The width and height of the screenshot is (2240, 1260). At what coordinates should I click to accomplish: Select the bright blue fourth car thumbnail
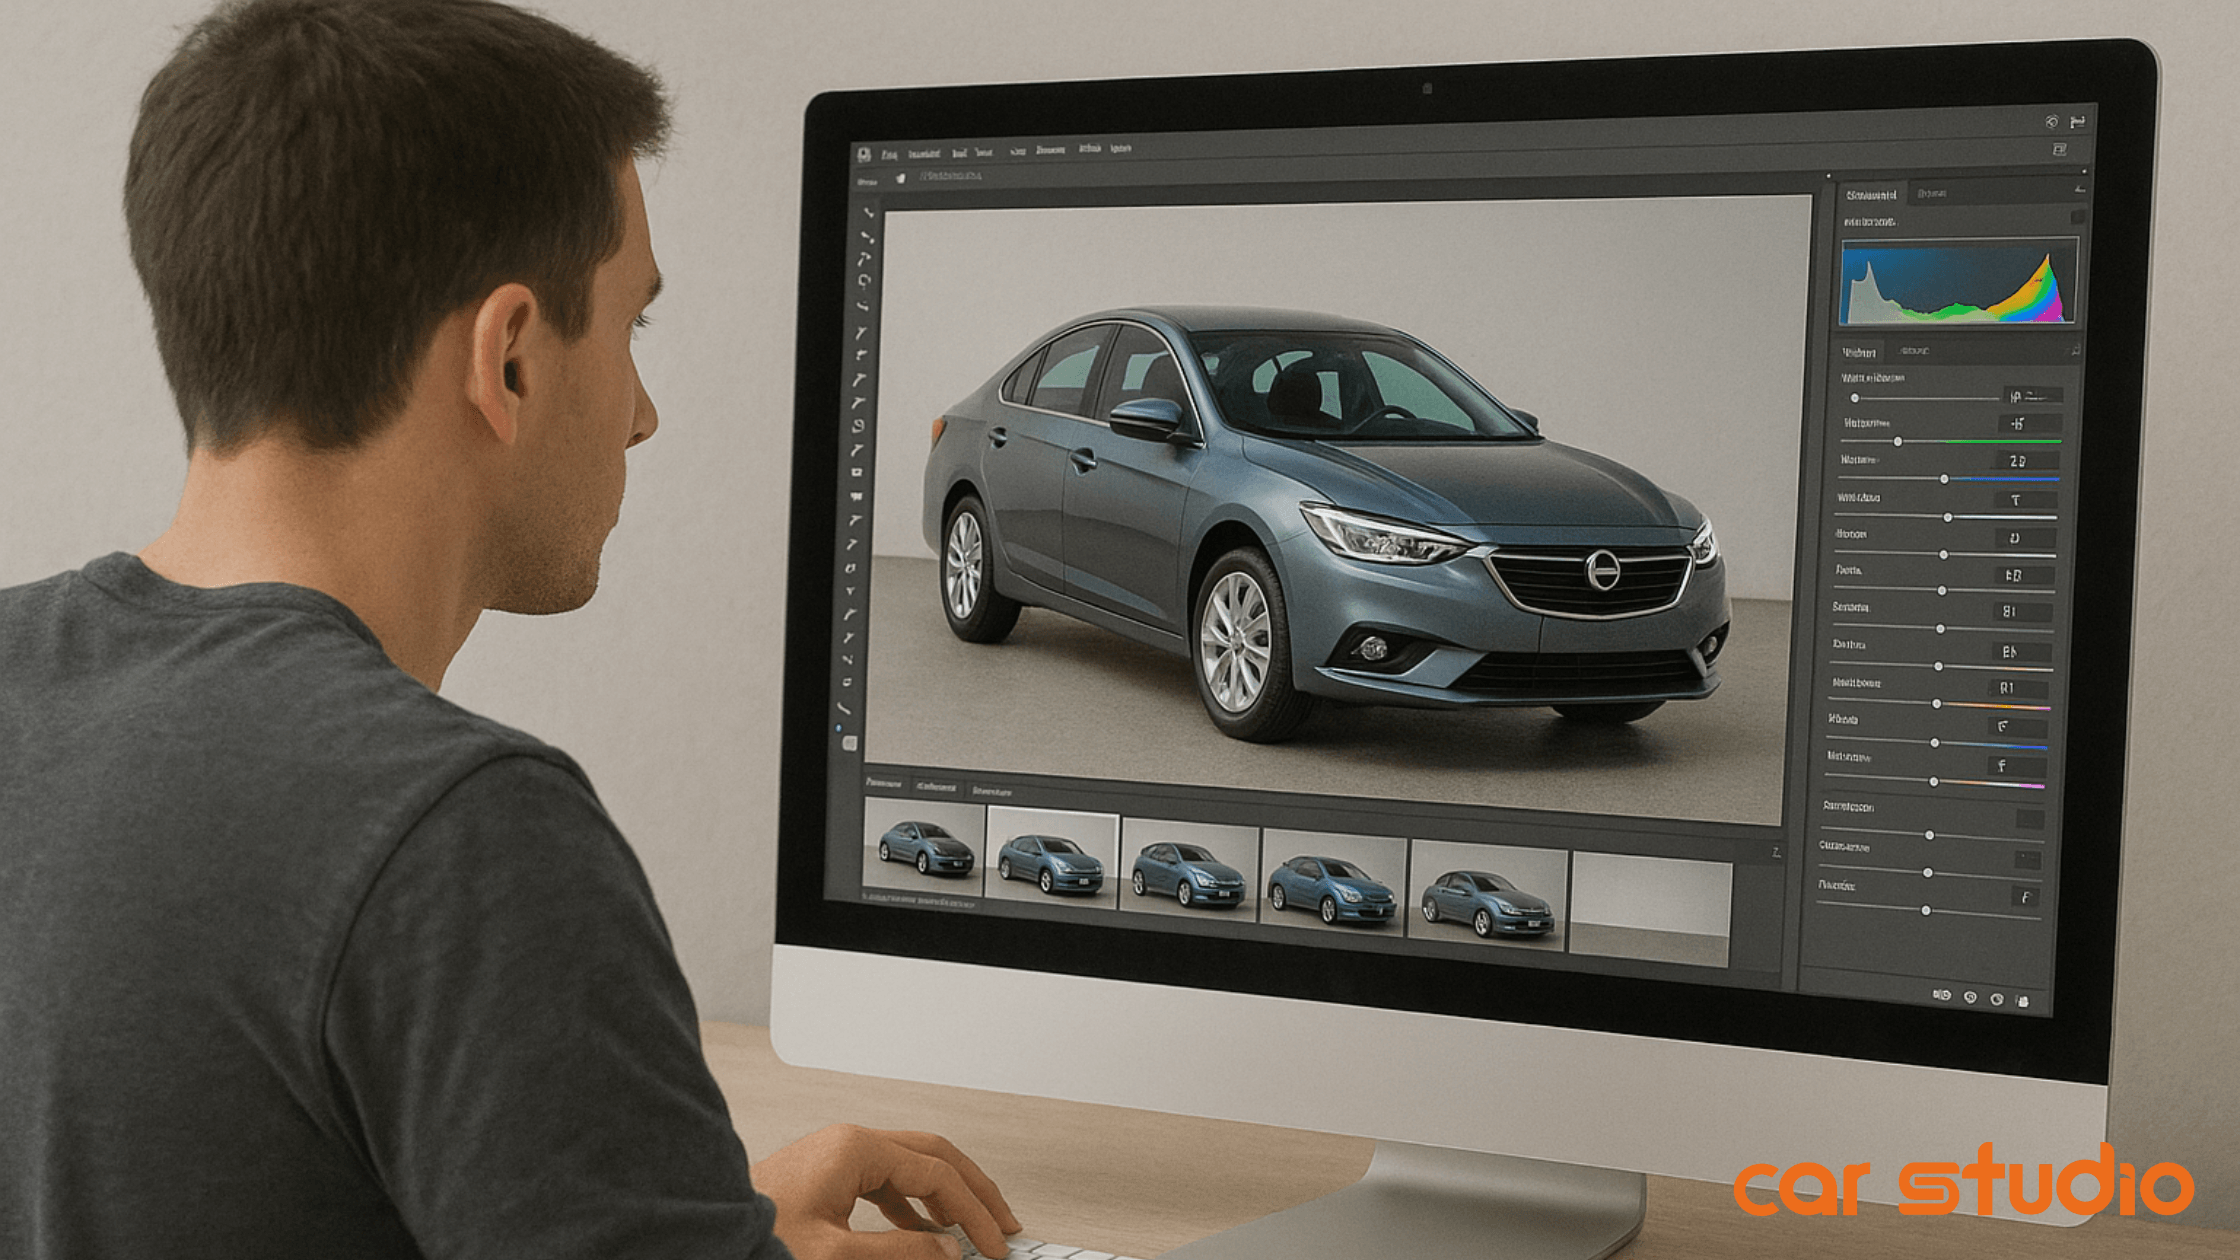coord(1332,882)
